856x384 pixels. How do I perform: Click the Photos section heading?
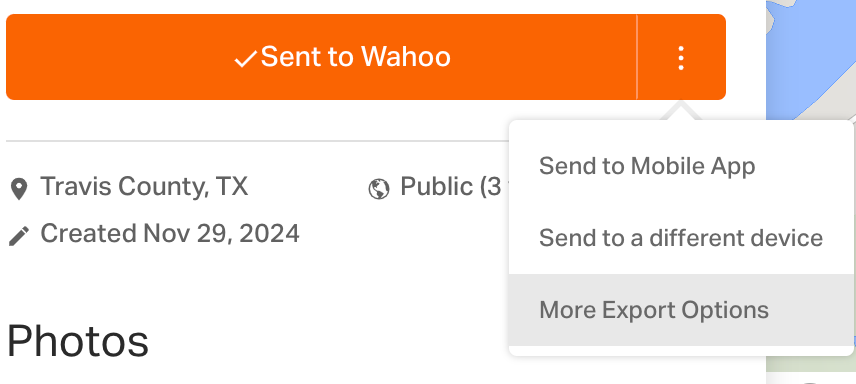coord(78,341)
